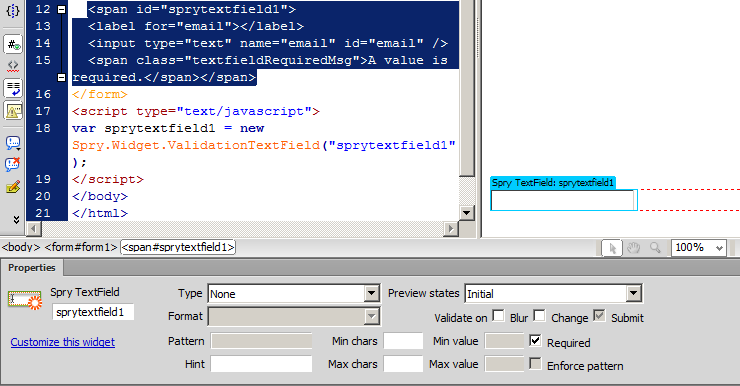Open the Format dropdown
Screen dimensions: 740x386
tap(294, 316)
